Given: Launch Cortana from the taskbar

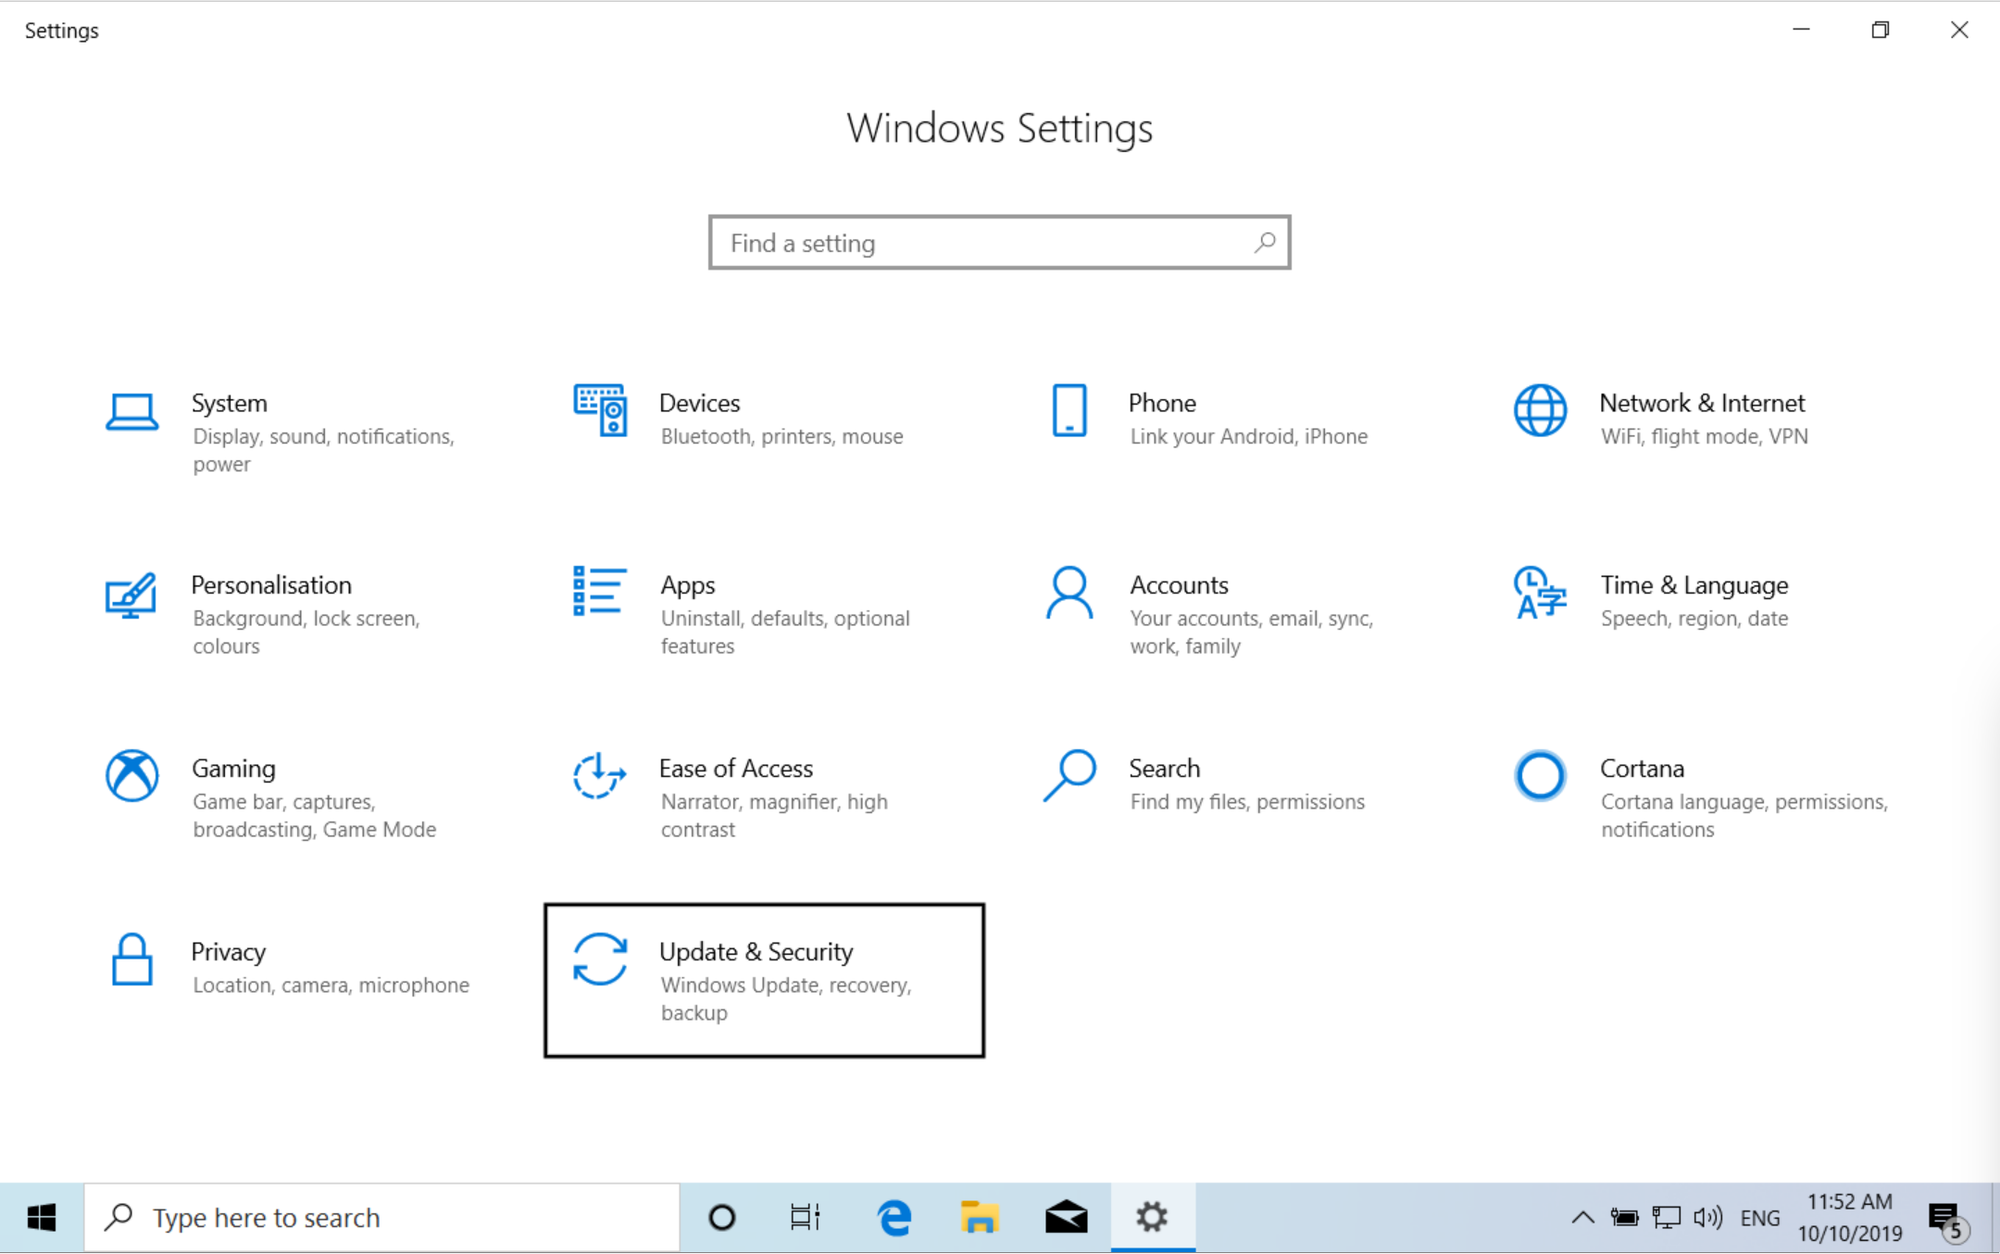Looking at the screenshot, I should [x=722, y=1217].
